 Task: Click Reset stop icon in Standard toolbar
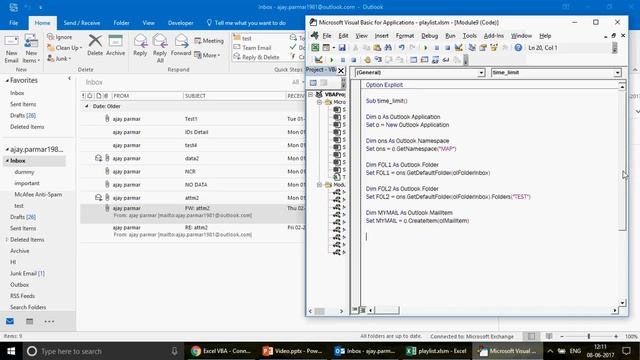447,48
